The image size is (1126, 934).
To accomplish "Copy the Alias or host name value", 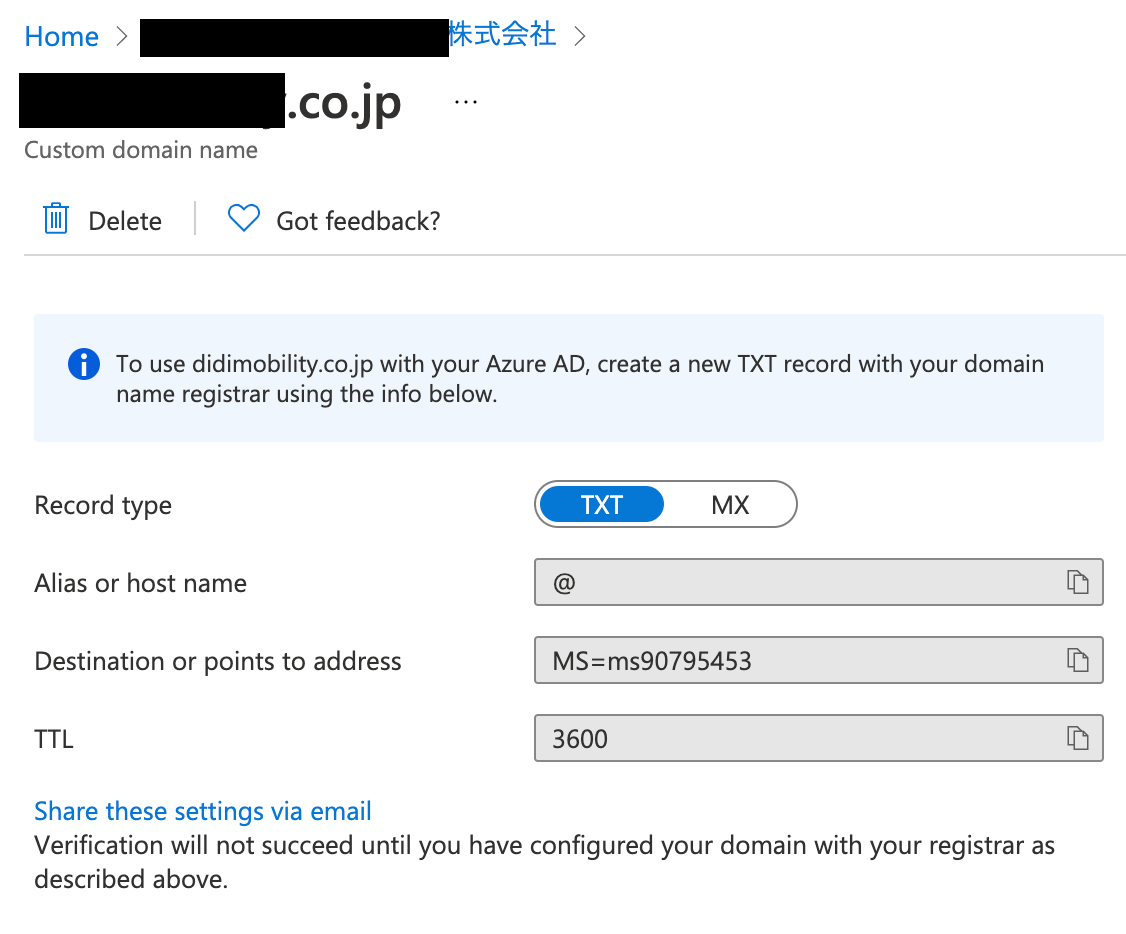I will [1077, 582].
